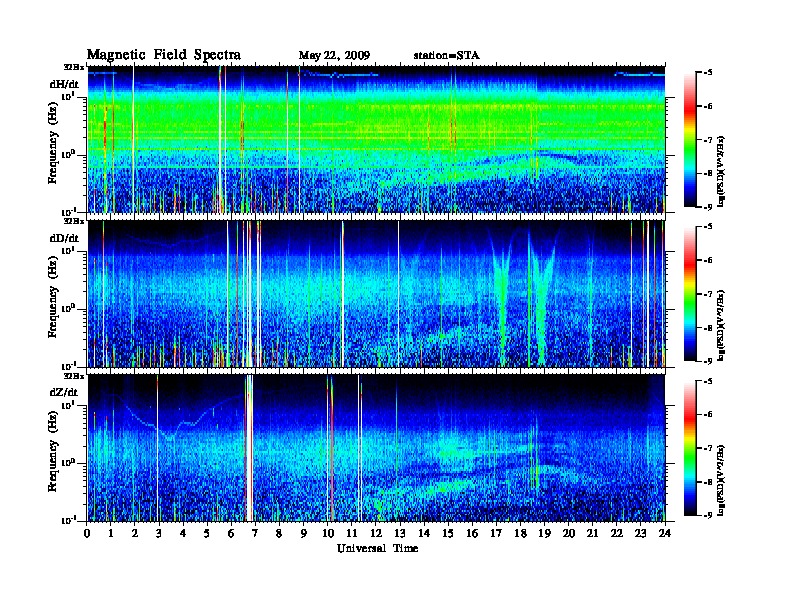Click the log(PSD) units label beside dZ/dt scale
The width and height of the screenshot is (792, 612).
point(721,480)
